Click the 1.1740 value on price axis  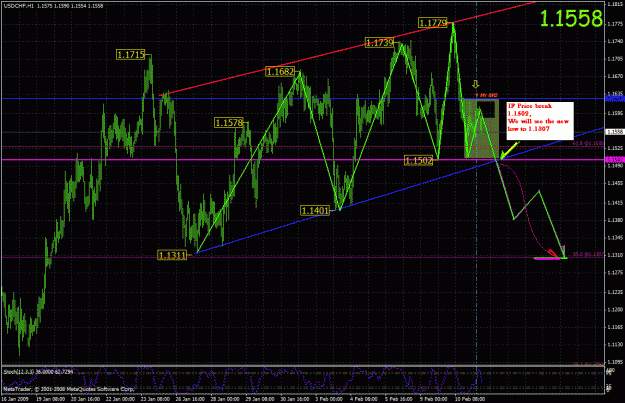(x=615, y=41)
